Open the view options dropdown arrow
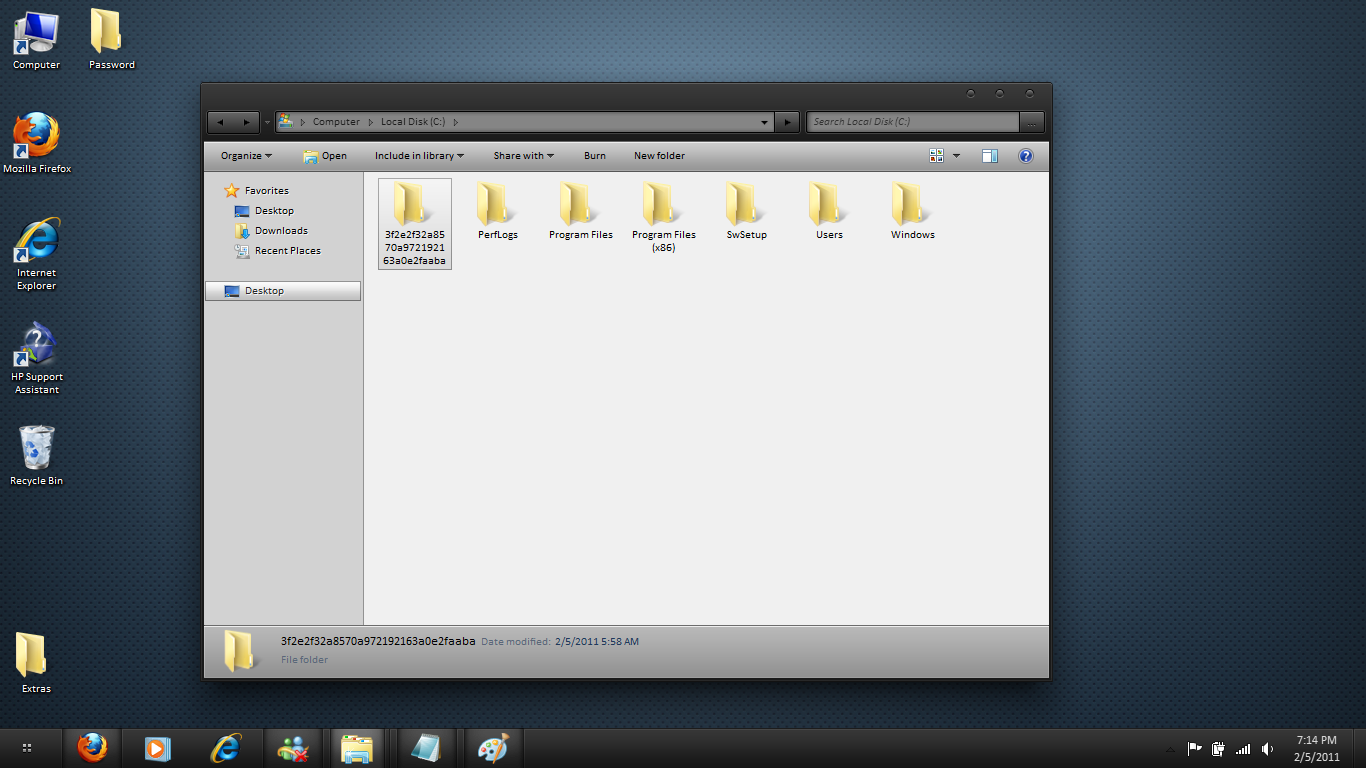The width and height of the screenshot is (1366, 768). pyautogui.click(x=956, y=156)
